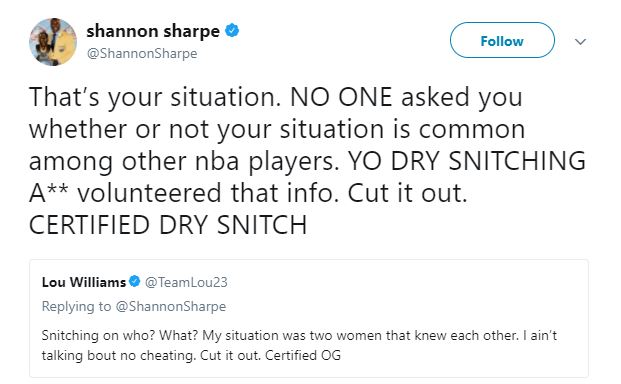Click the @ShannonSharpe handle under the display name
Screen dimensions: 621x384
click(142, 53)
